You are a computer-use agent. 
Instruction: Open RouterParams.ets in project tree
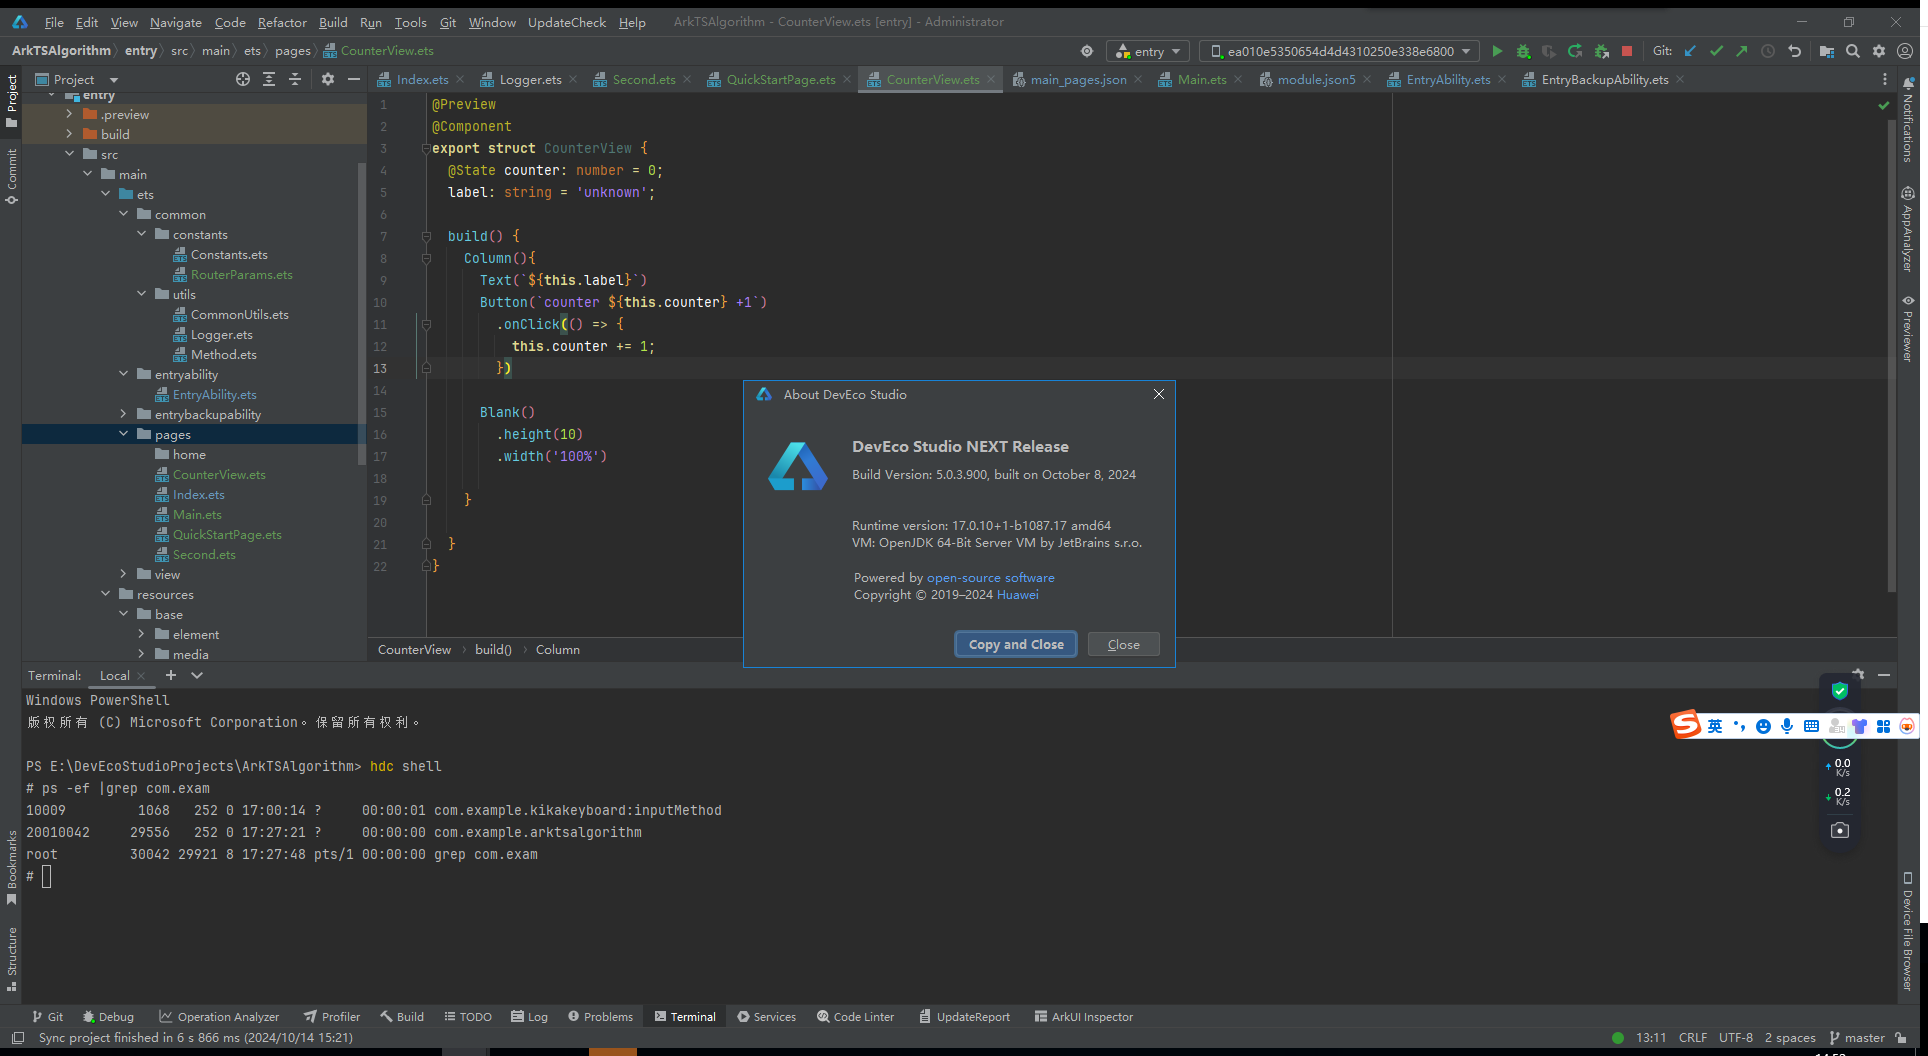tap(241, 274)
